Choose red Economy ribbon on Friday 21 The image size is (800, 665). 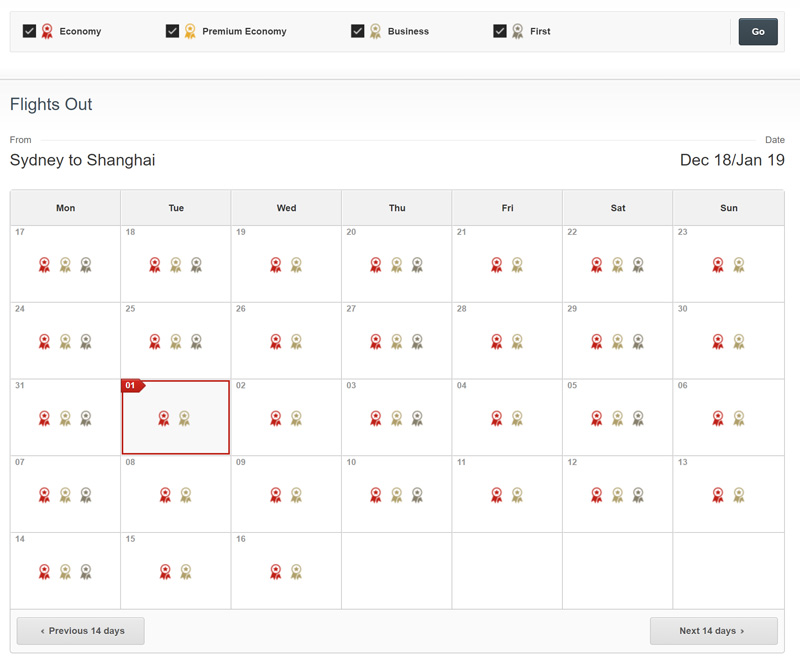coord(496,265)
